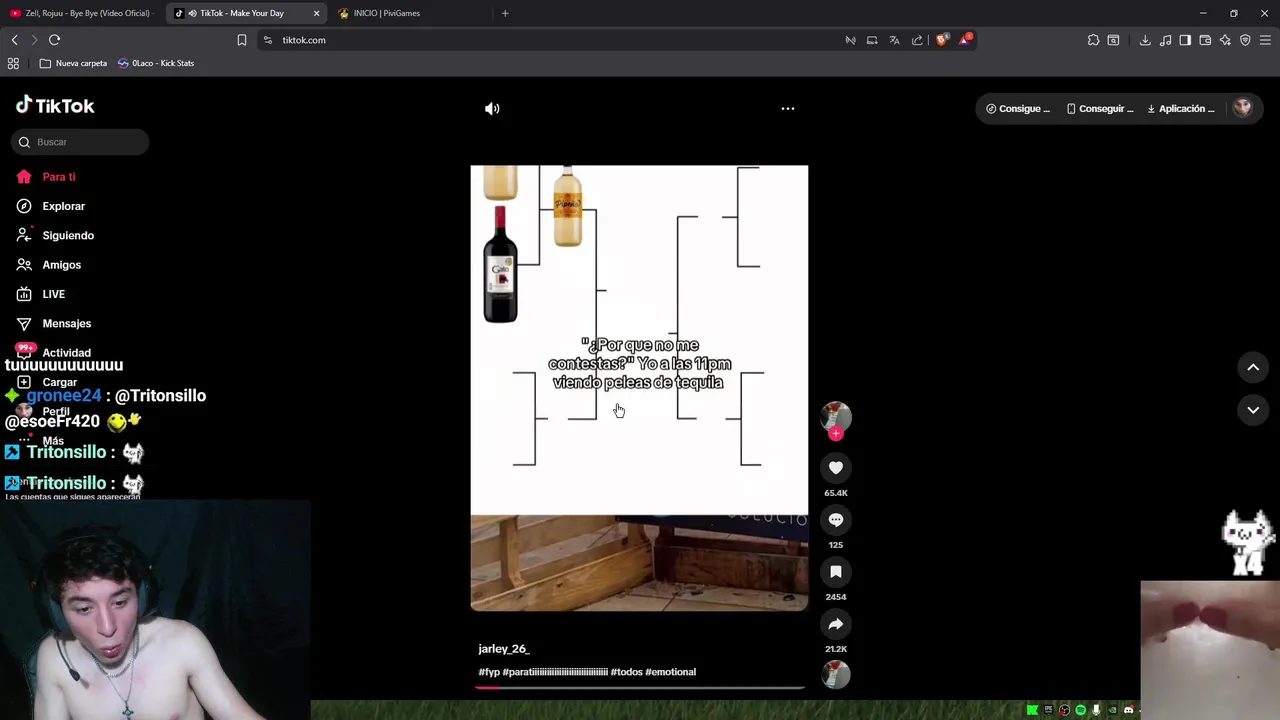Save the video with the bookmark icon
This screenshot has height=720, width=1280.
coord(836,572)
